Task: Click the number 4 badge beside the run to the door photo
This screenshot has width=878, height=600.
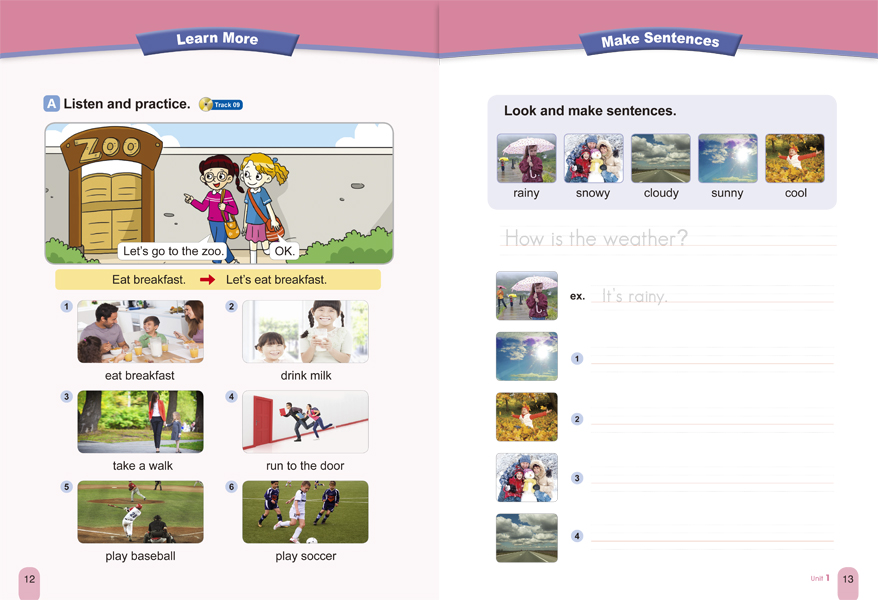Action: [231, 396]
